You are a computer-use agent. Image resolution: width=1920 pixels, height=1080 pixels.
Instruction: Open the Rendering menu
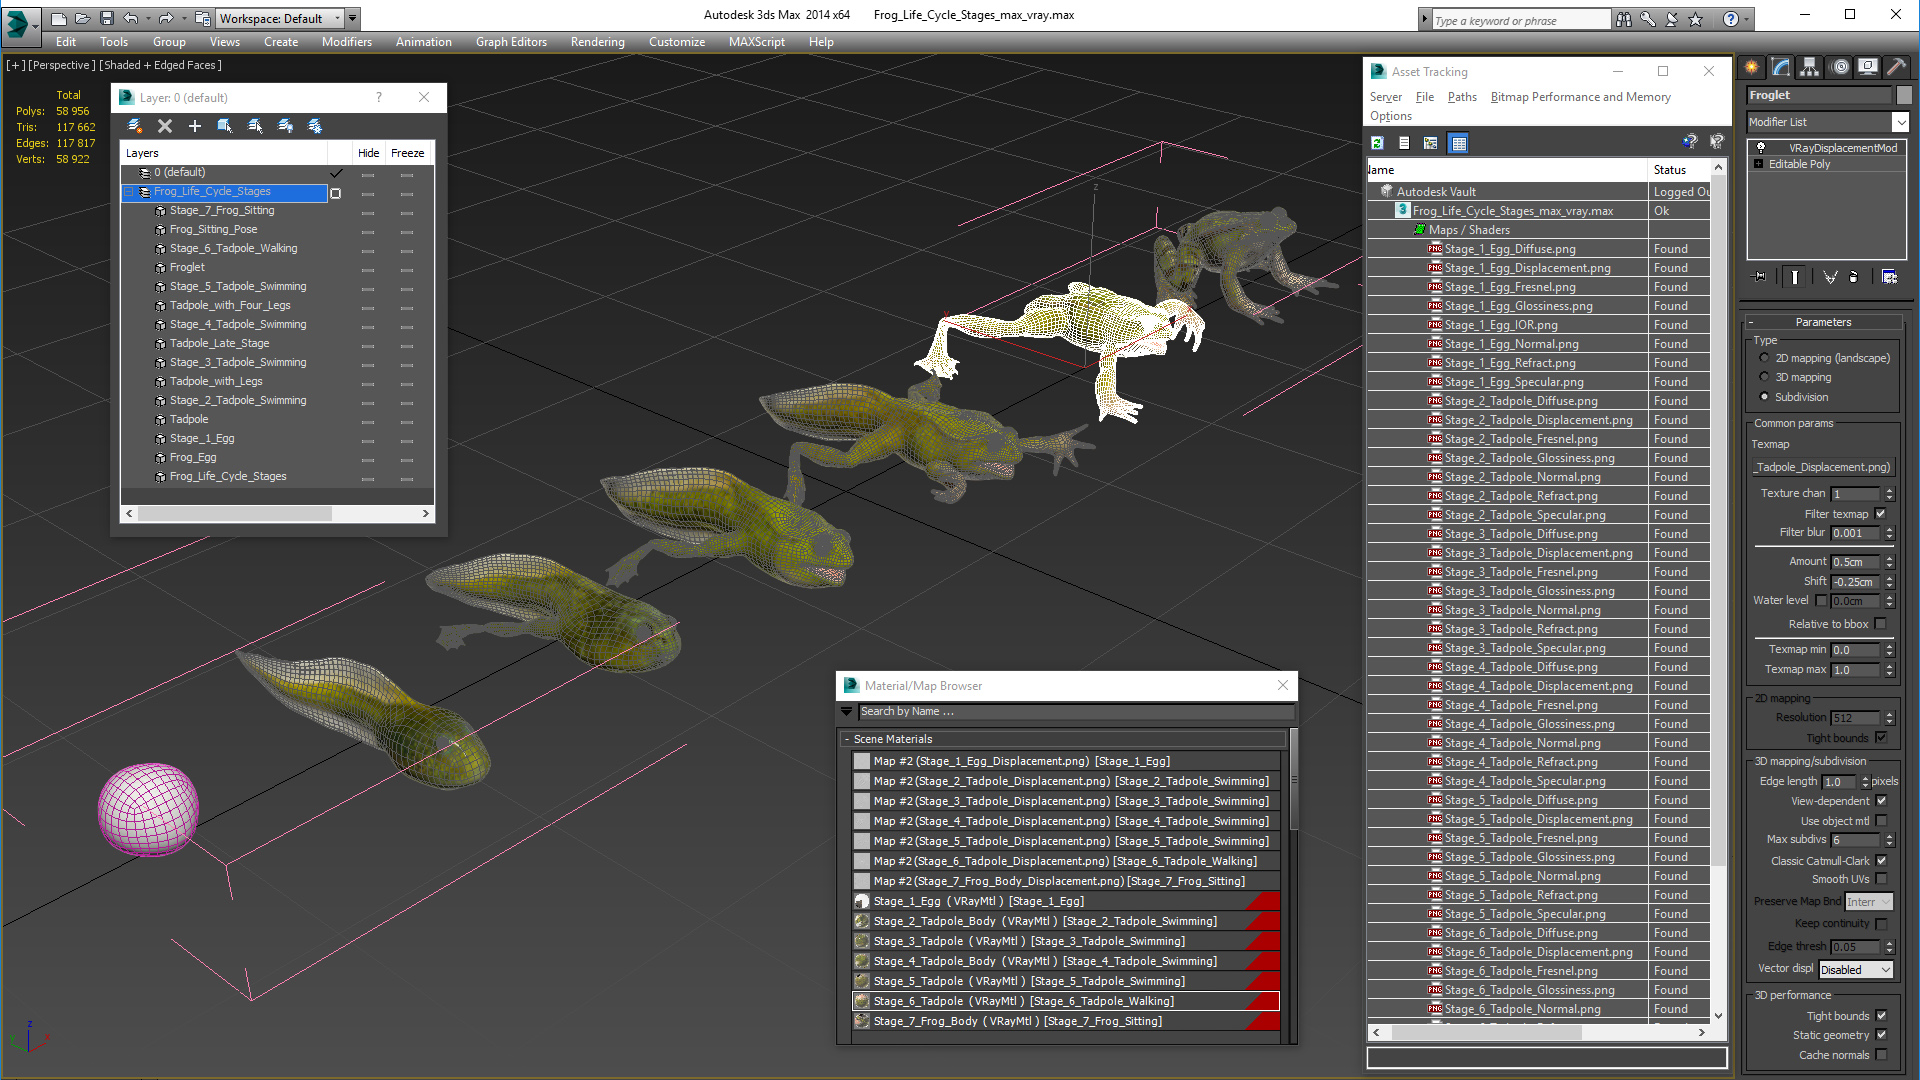click(597, 42)
